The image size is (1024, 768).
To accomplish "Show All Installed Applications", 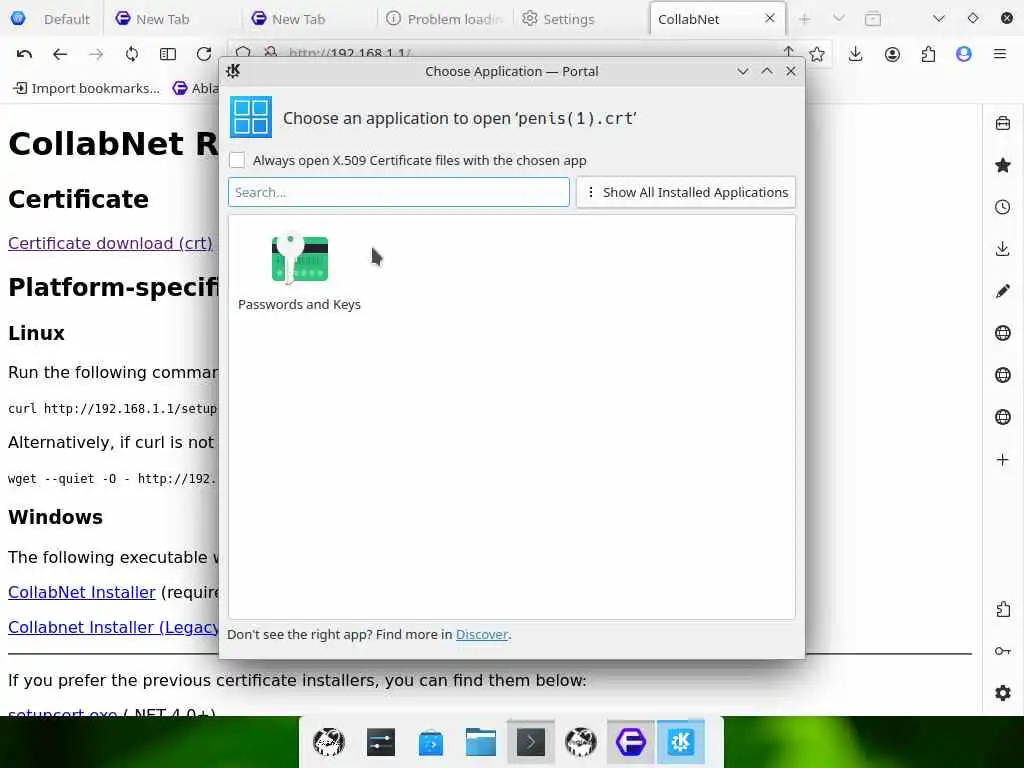I will pos(686,192).
